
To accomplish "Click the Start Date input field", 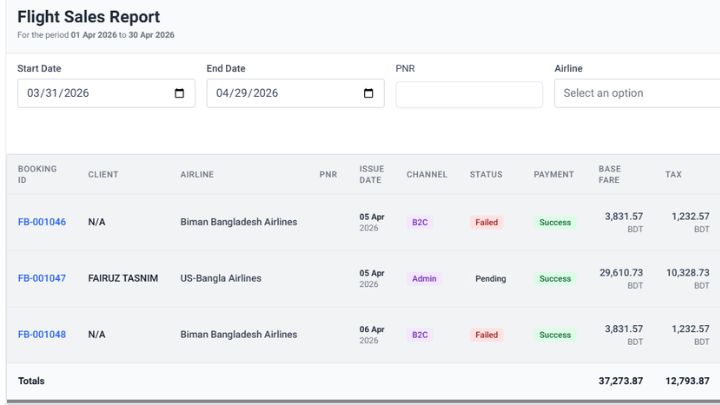I will click(90, 94).
